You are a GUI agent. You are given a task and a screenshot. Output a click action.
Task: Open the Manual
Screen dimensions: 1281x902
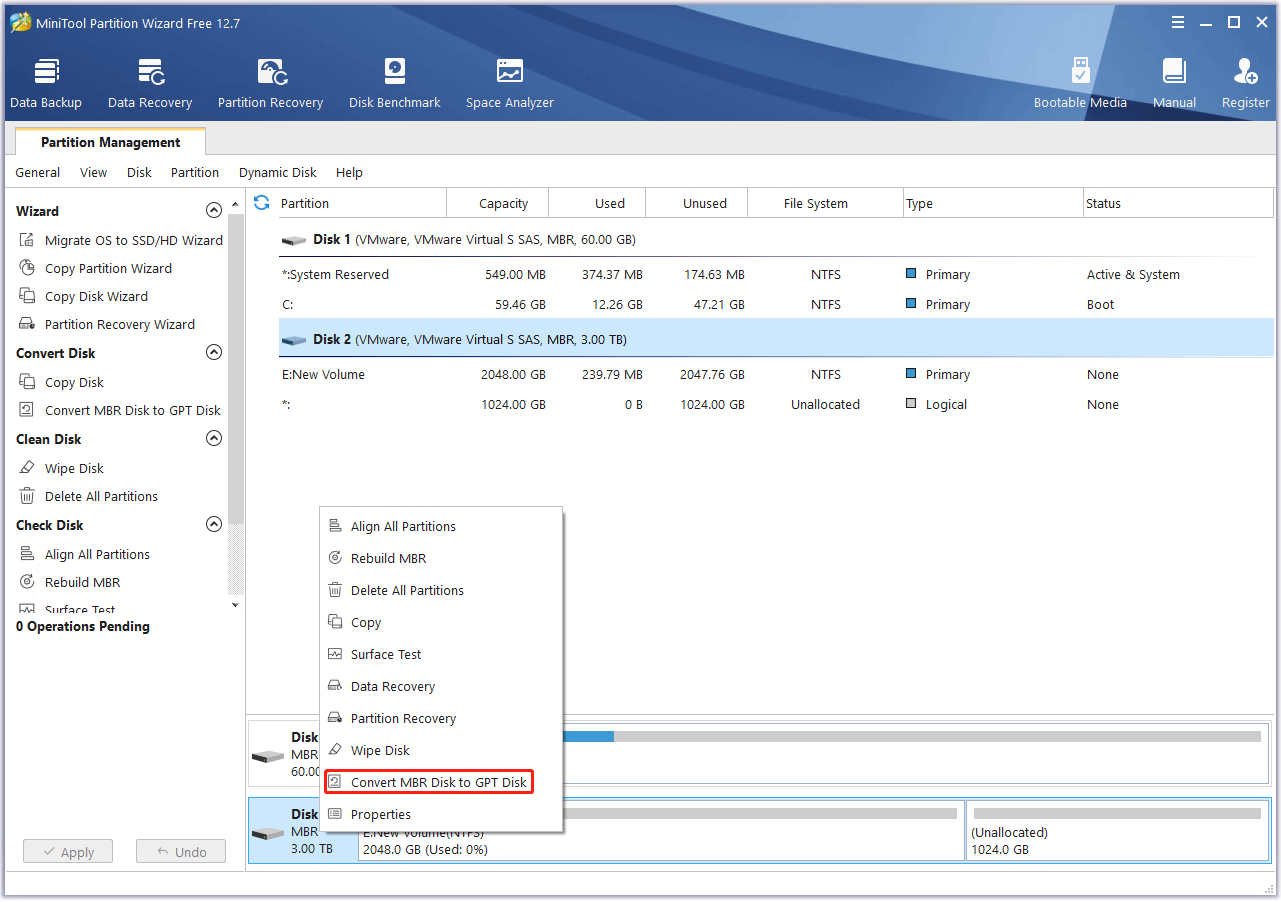1174,84
